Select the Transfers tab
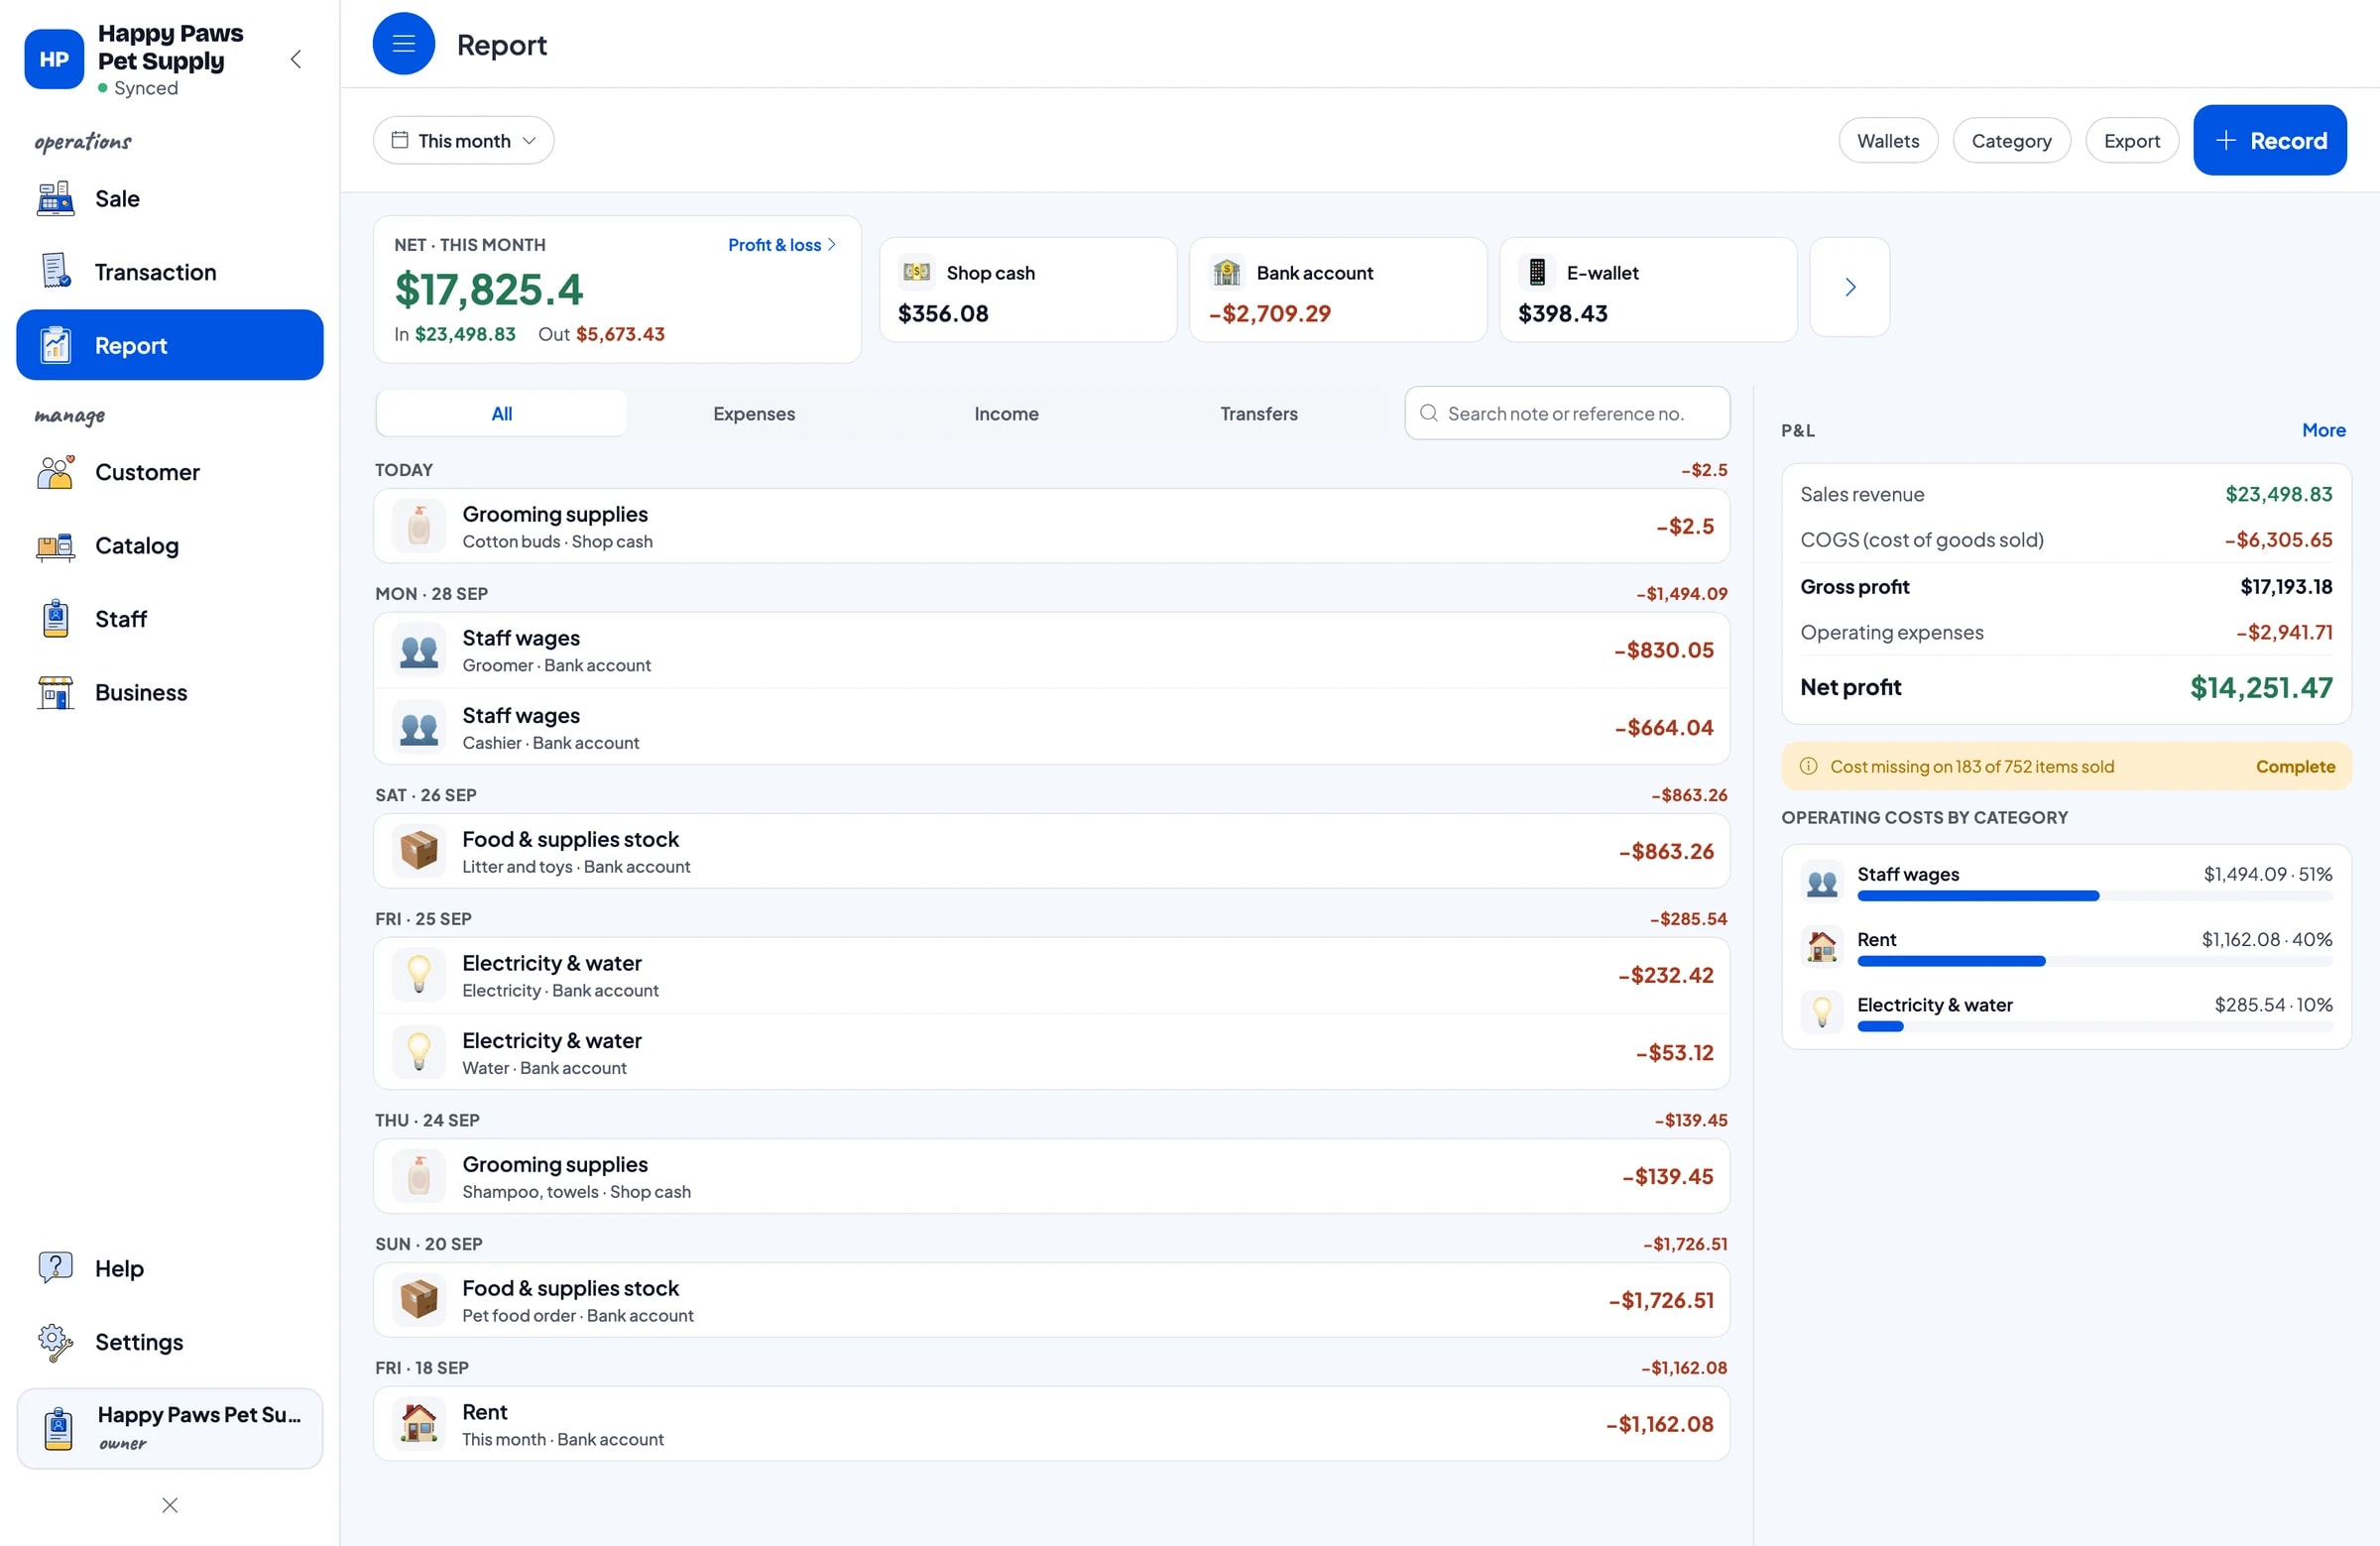Viewport: 2380px width, 1546px height. pyautogui.click(x=1258, y=414)
